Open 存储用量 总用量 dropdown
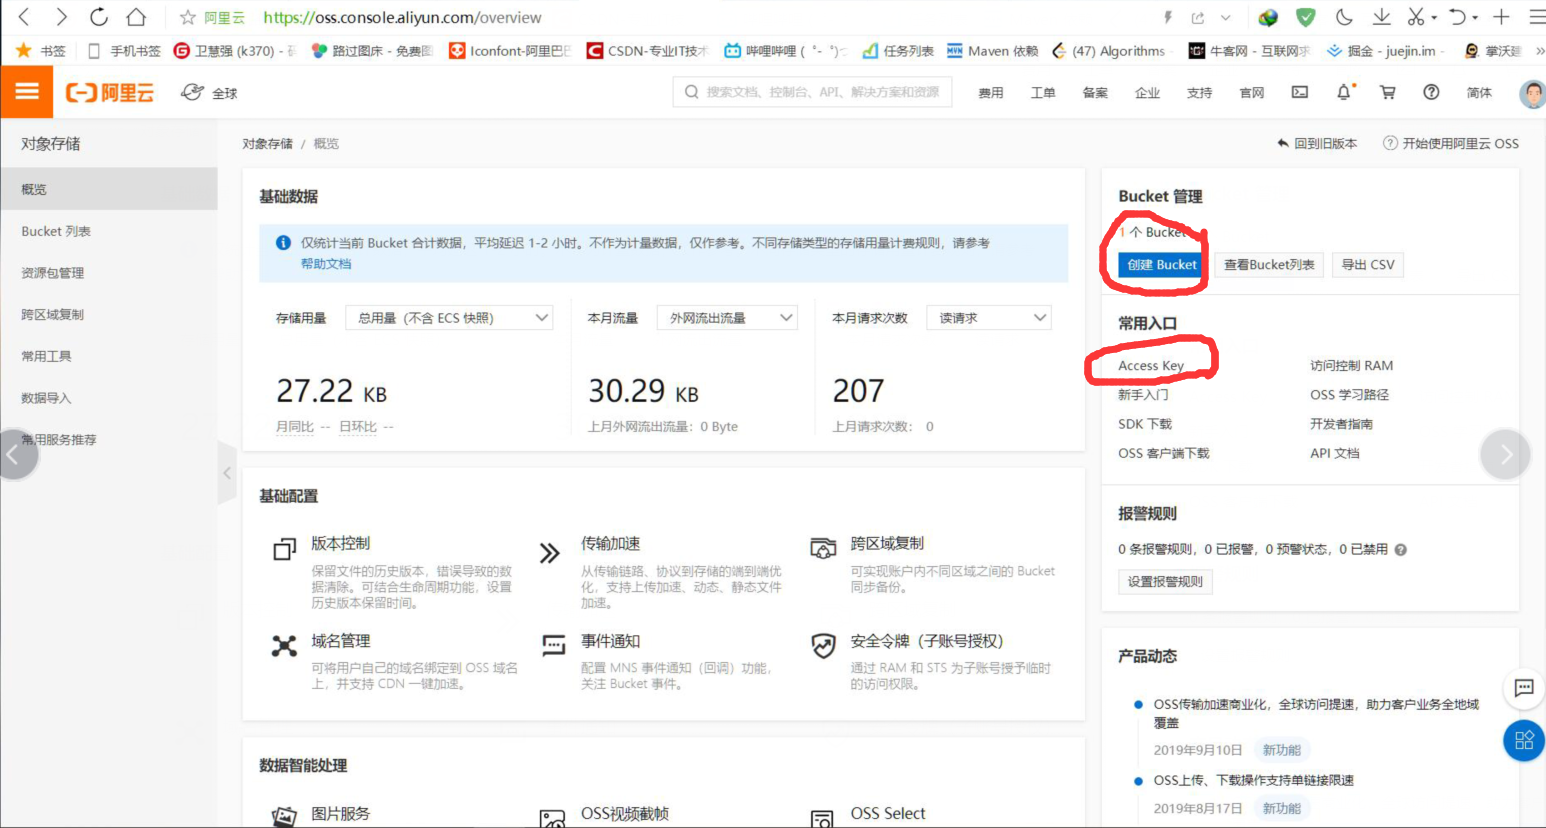 tap(449, 318)
